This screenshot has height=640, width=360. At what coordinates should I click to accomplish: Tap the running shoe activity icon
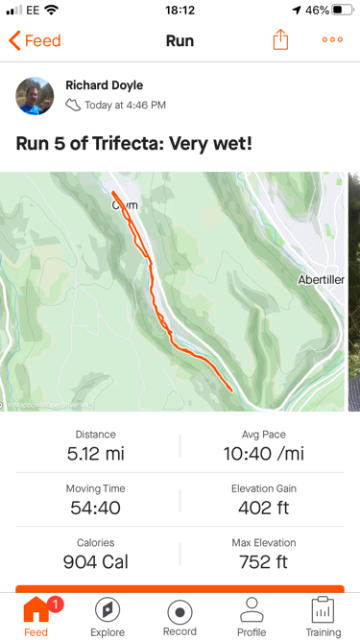73,105
